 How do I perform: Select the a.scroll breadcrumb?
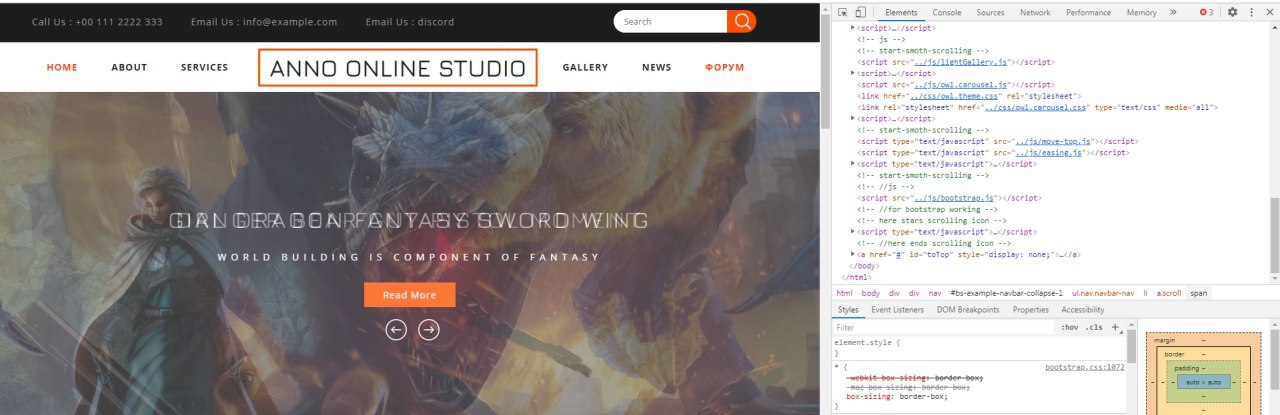coord(1169,293)
